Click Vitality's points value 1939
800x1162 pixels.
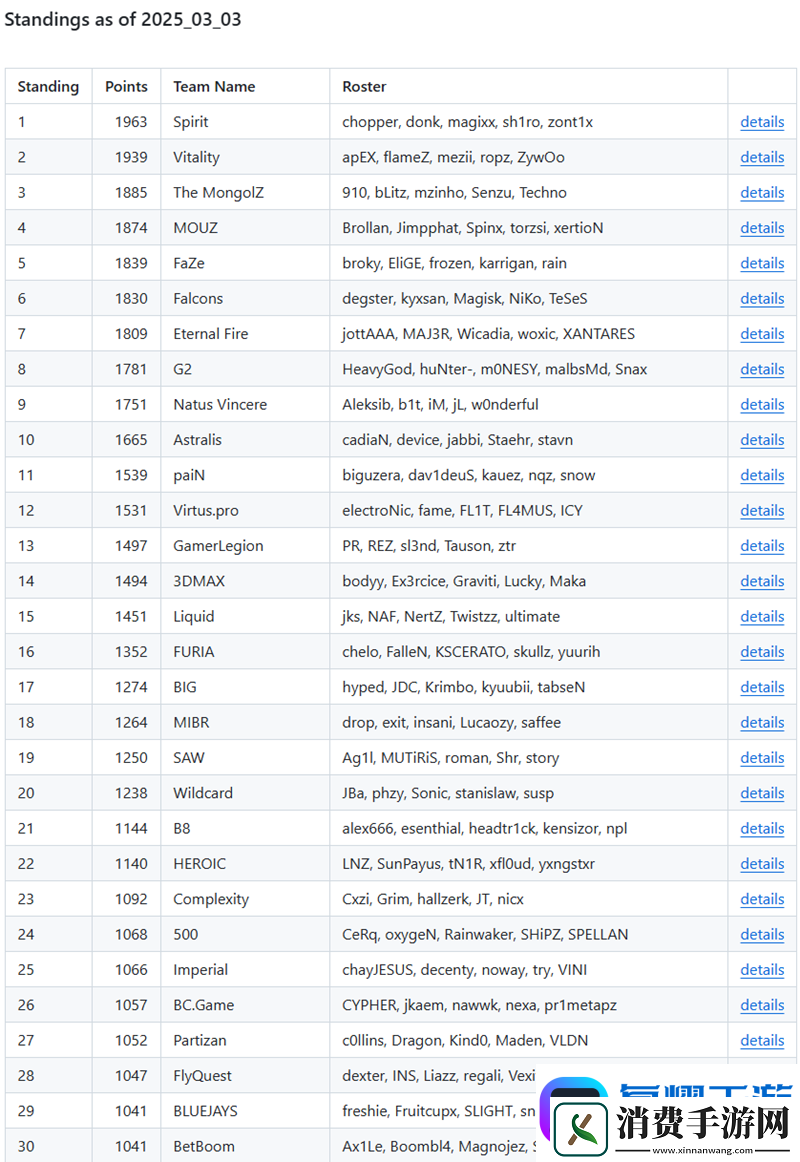[x=131, y=157]
